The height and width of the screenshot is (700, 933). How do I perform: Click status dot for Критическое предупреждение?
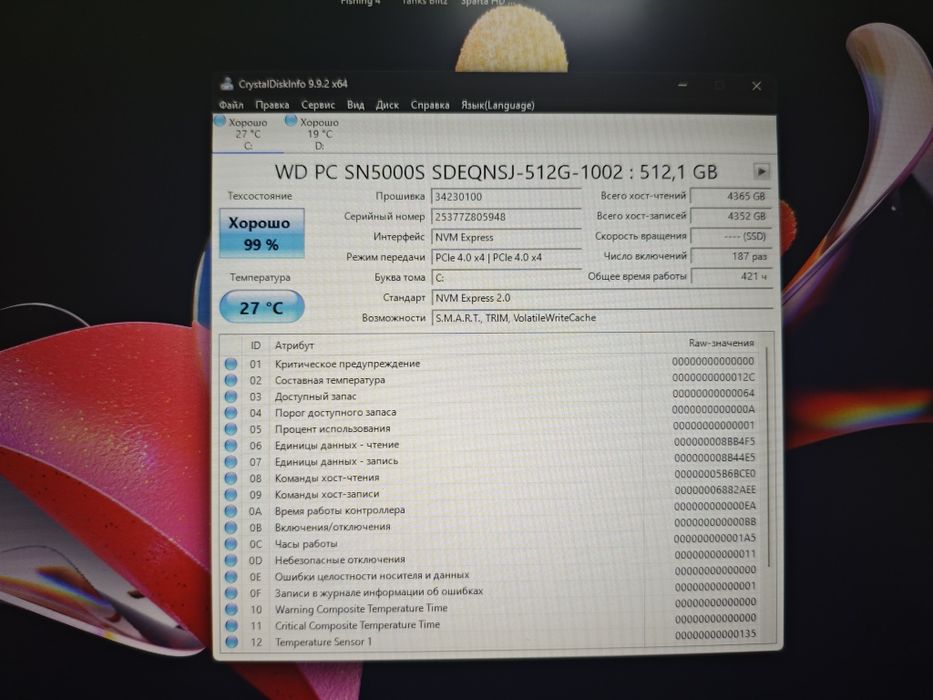click(231, 364)
